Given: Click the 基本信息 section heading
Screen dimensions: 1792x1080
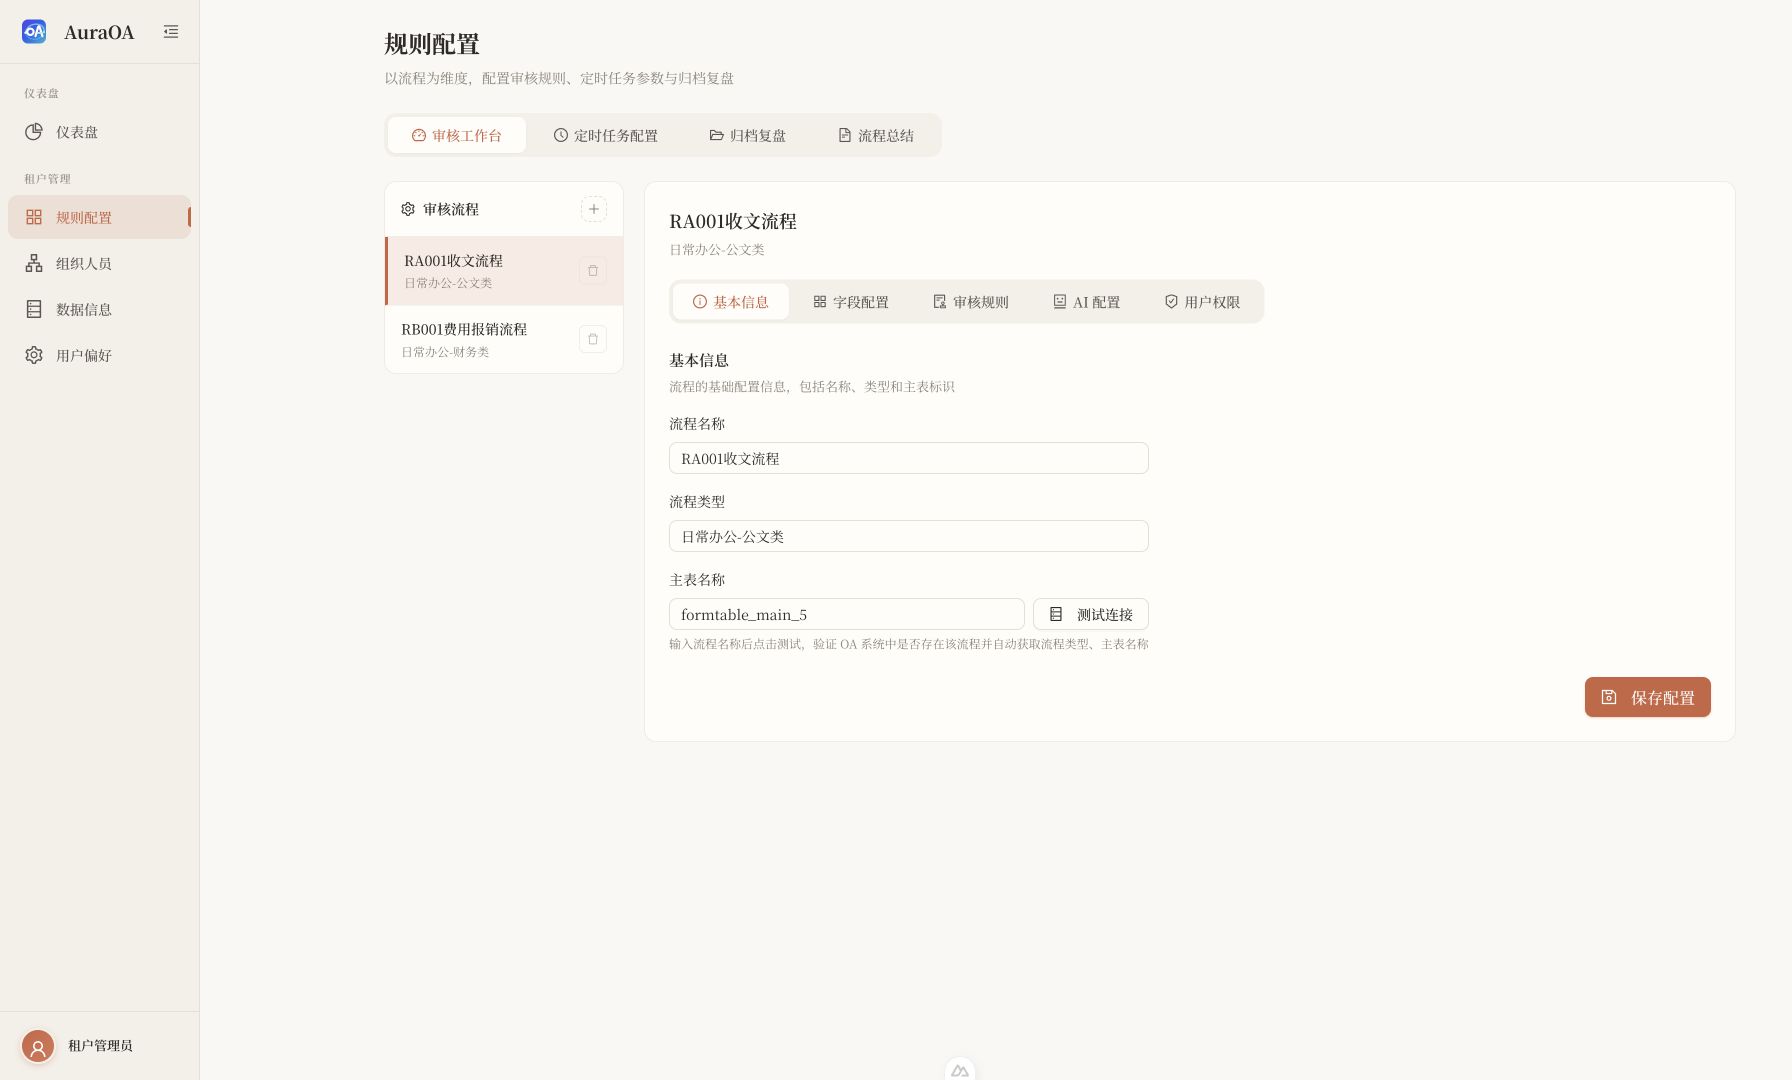Looking at the screenshot, I should coord(699,360).
